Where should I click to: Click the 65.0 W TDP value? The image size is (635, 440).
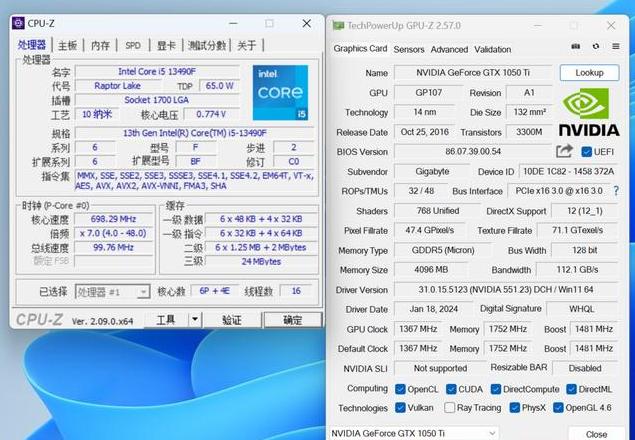[219, 86]
